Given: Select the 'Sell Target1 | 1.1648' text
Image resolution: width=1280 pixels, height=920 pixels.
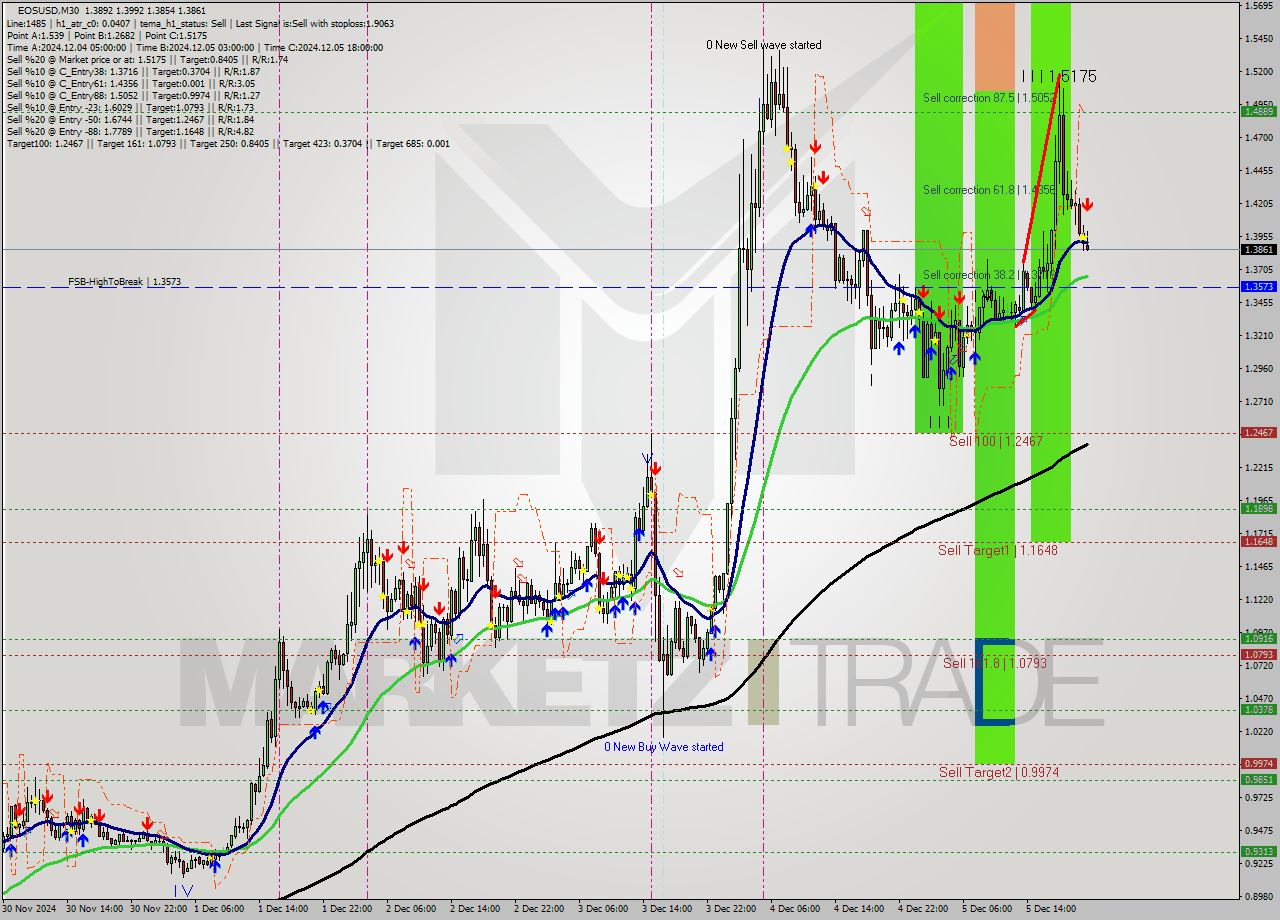Looking at the screenshot, I should 998,549.
